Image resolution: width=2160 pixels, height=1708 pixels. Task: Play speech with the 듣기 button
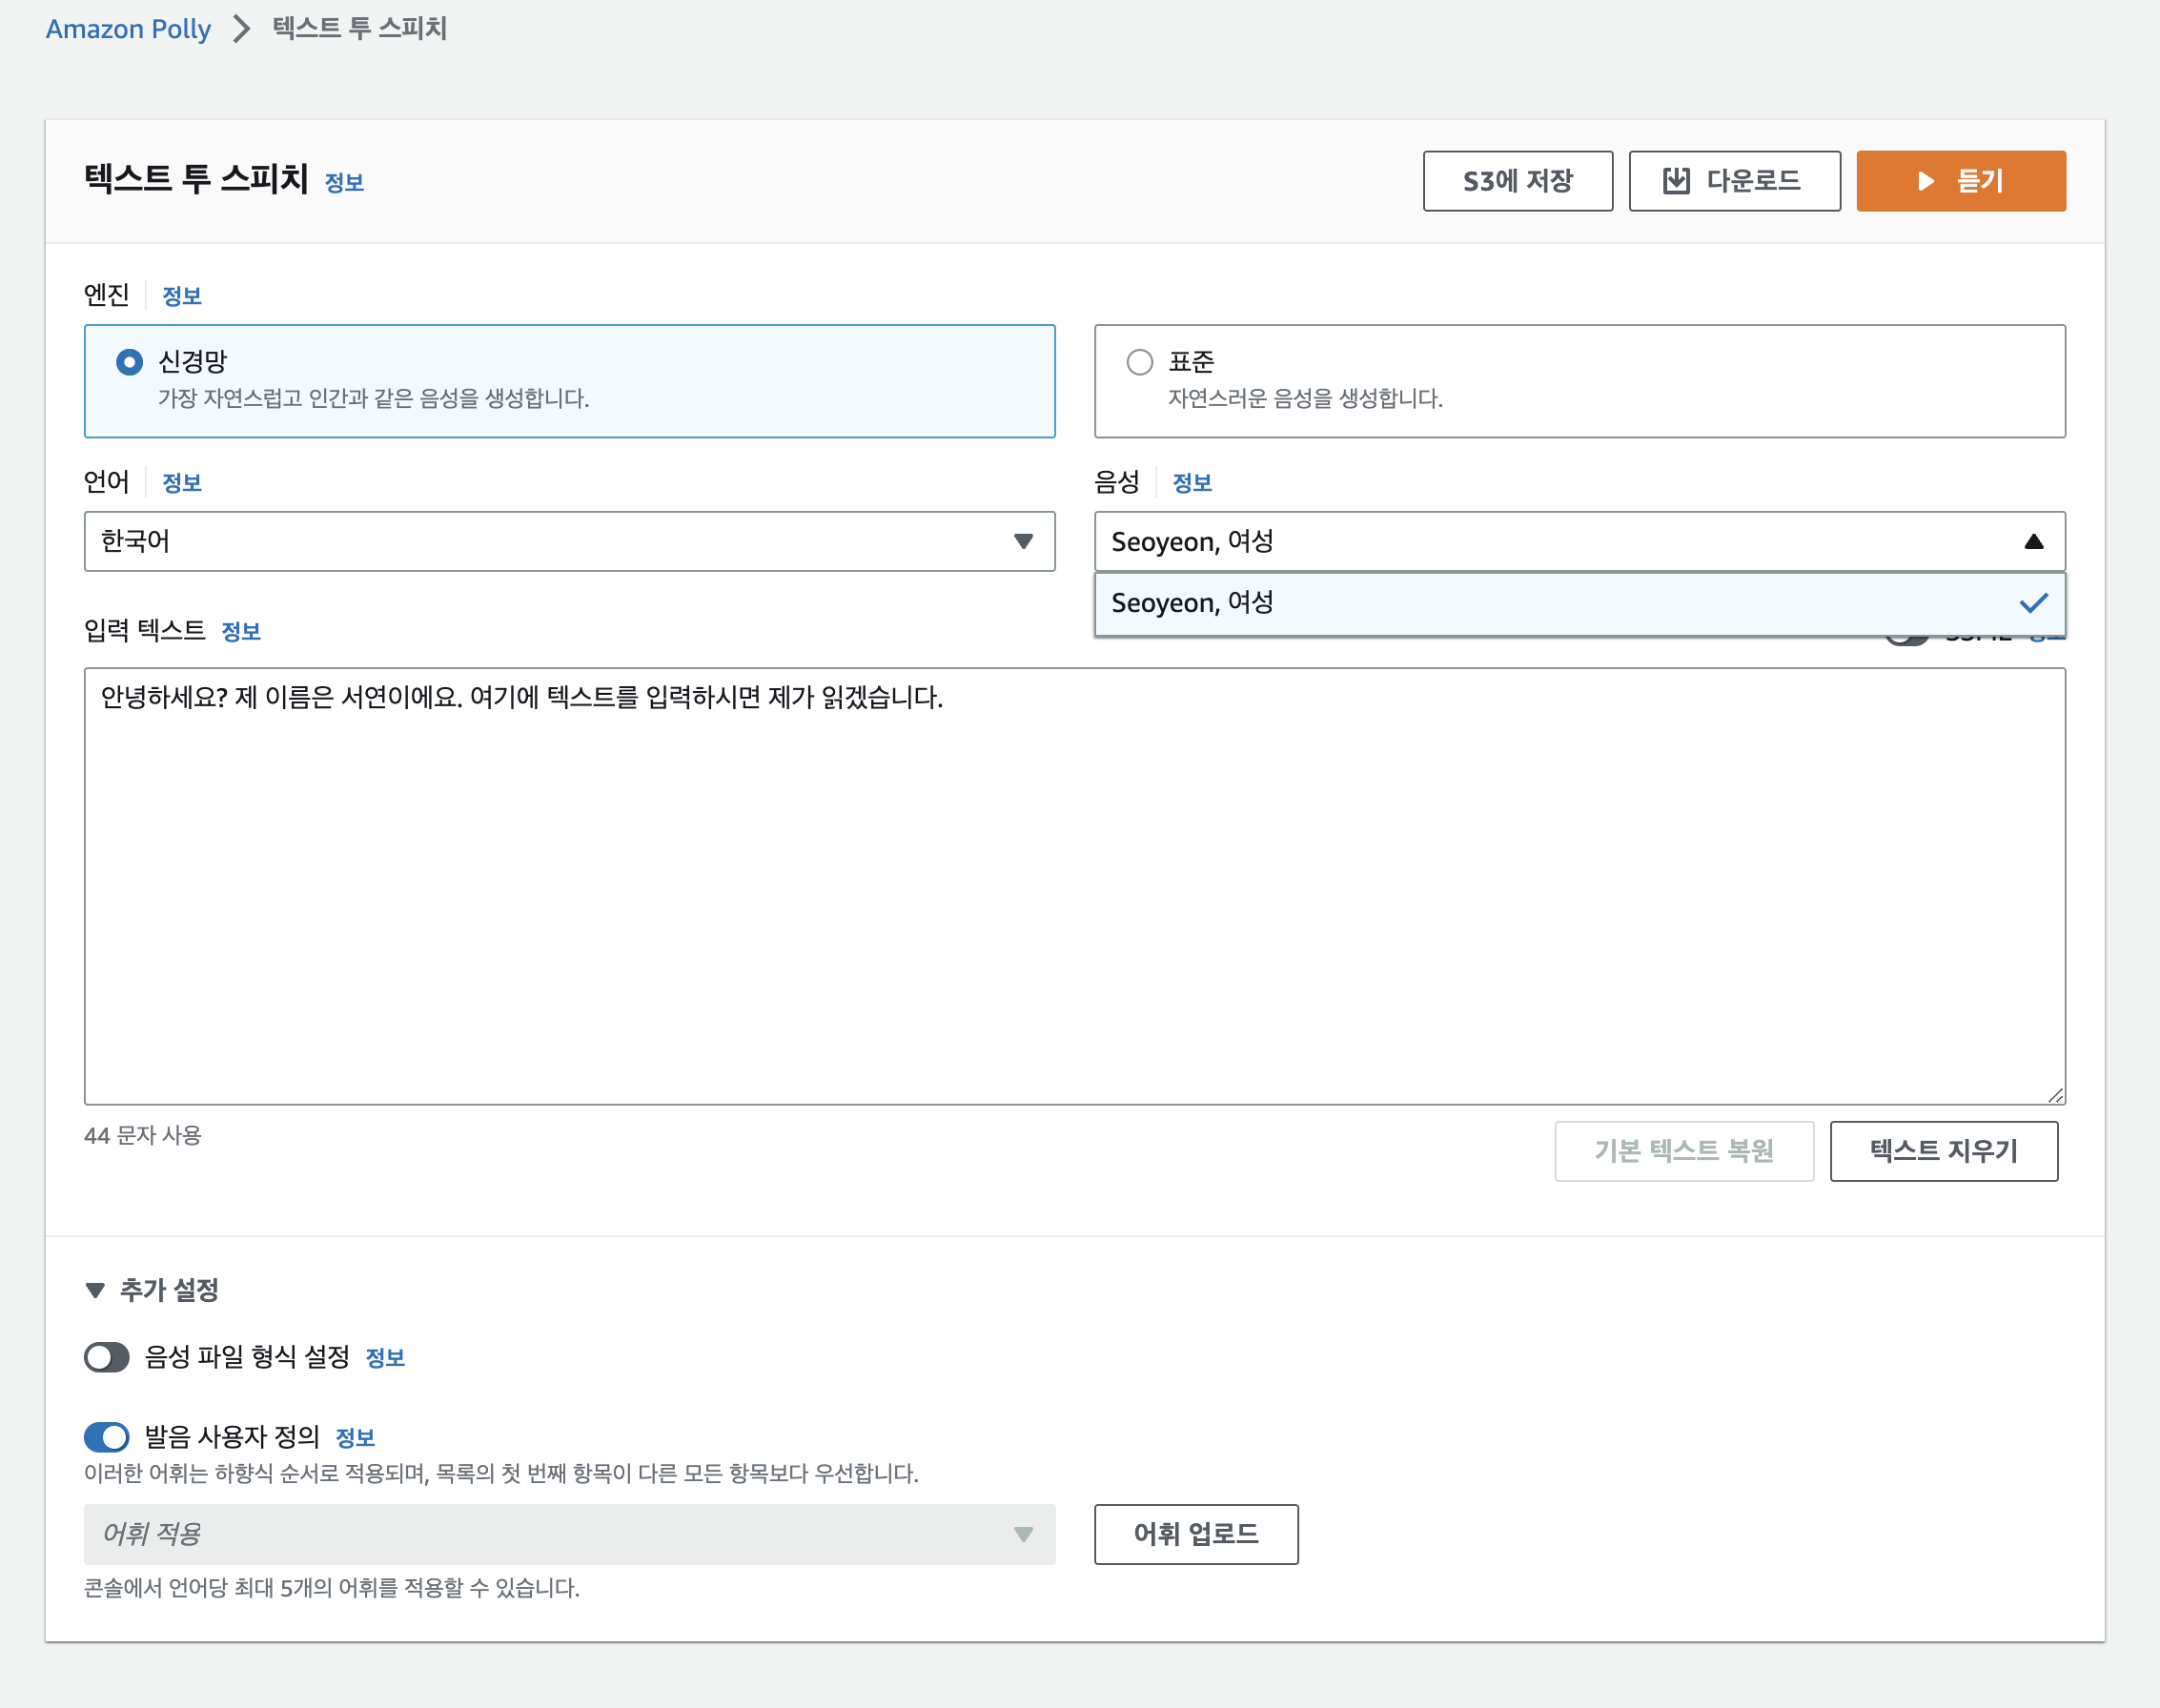point(1960,181)
